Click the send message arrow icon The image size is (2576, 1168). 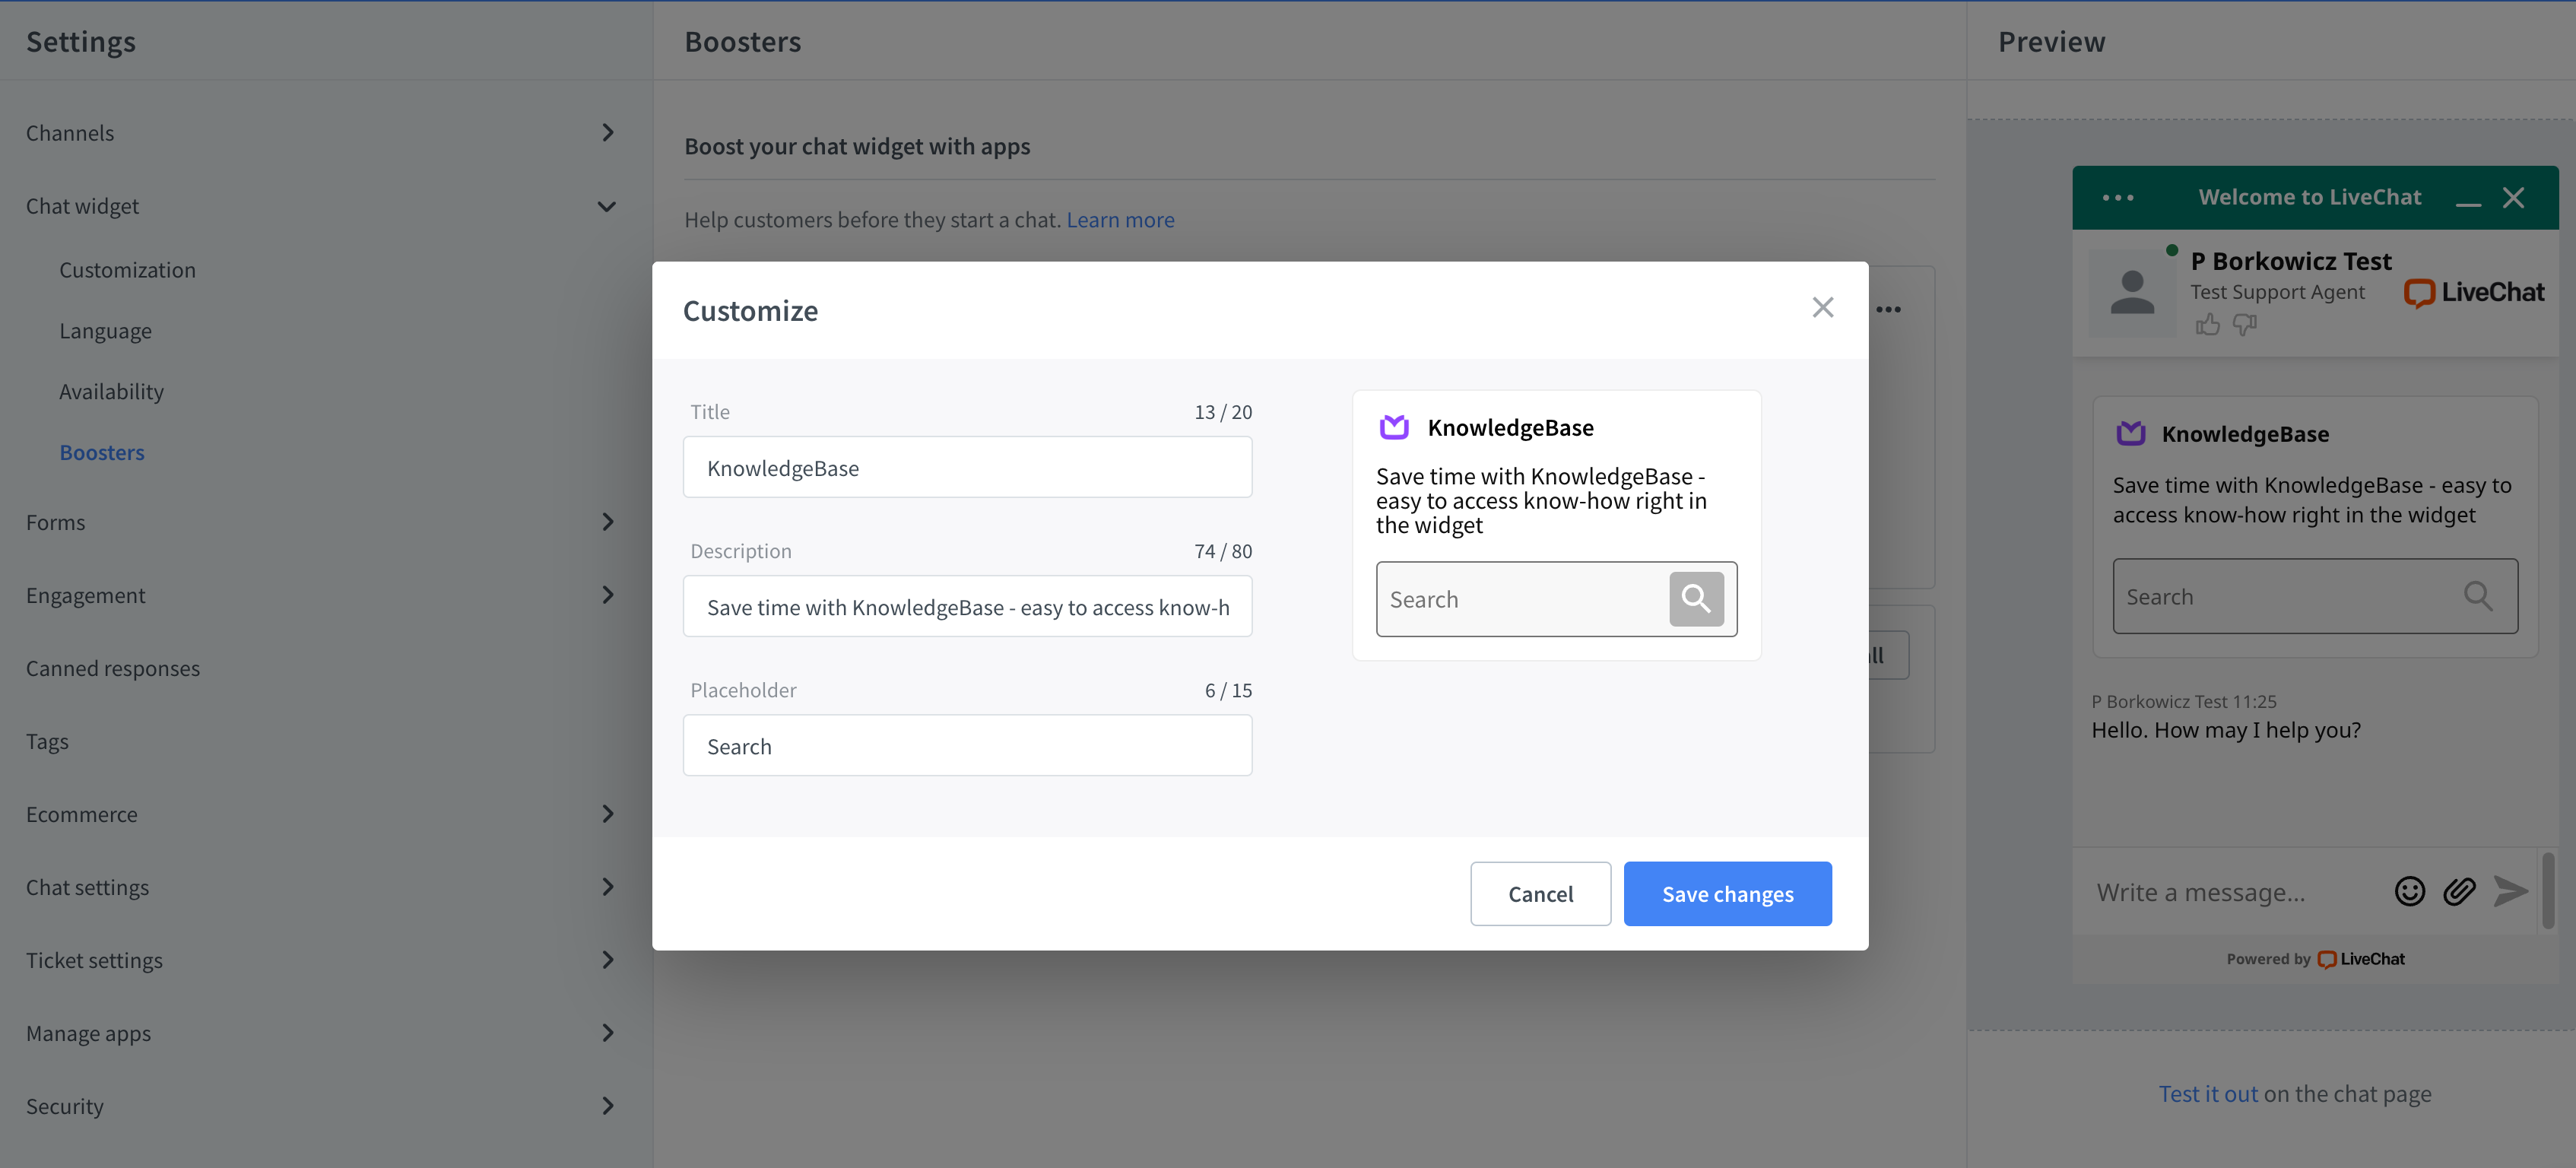pyautogui.click(x=2510, y=891)
